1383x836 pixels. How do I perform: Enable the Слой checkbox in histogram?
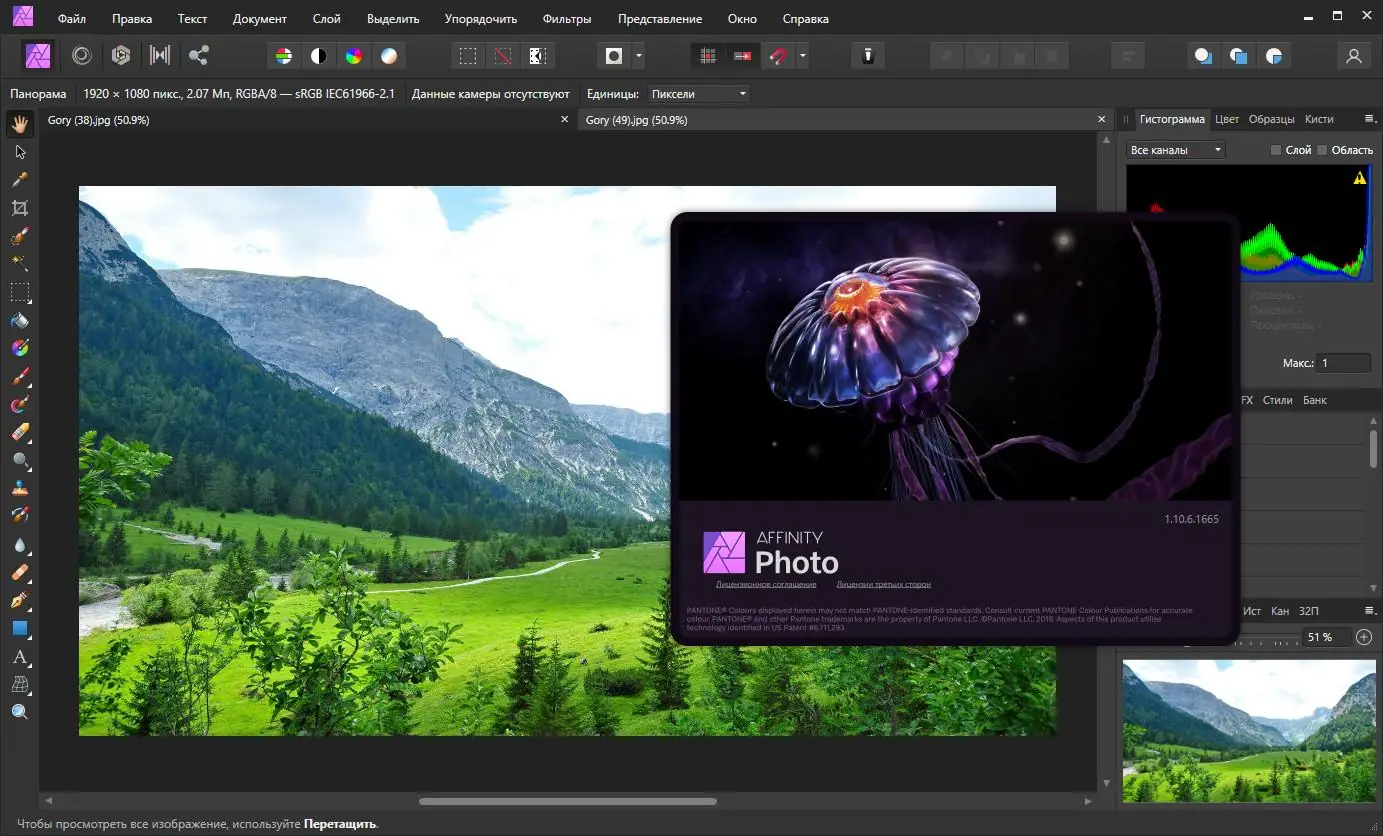pyautogui.click(x=1275, y=150)
